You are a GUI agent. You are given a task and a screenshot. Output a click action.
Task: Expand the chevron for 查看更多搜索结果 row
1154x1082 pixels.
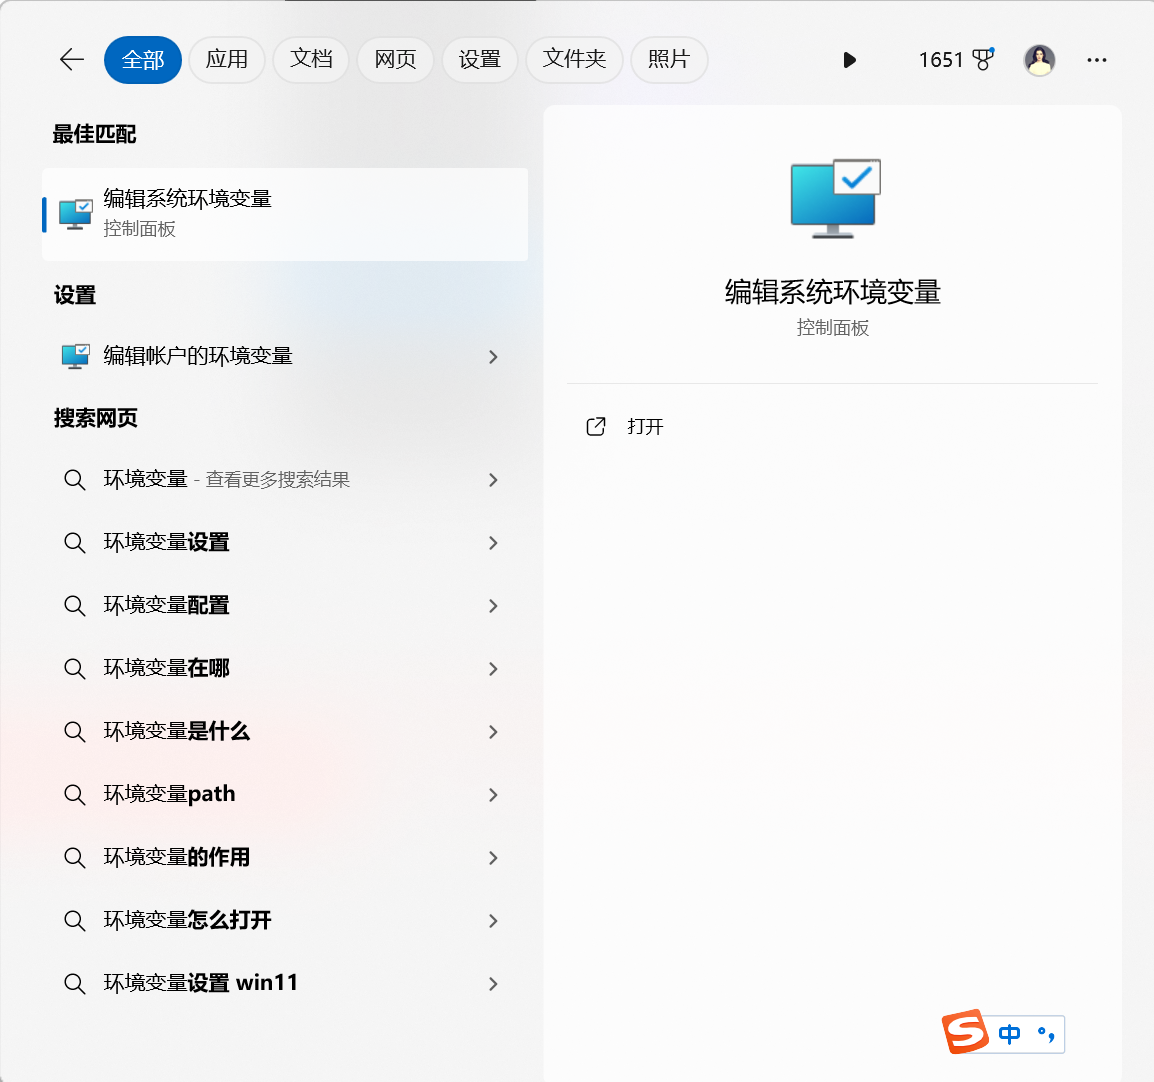493,480
